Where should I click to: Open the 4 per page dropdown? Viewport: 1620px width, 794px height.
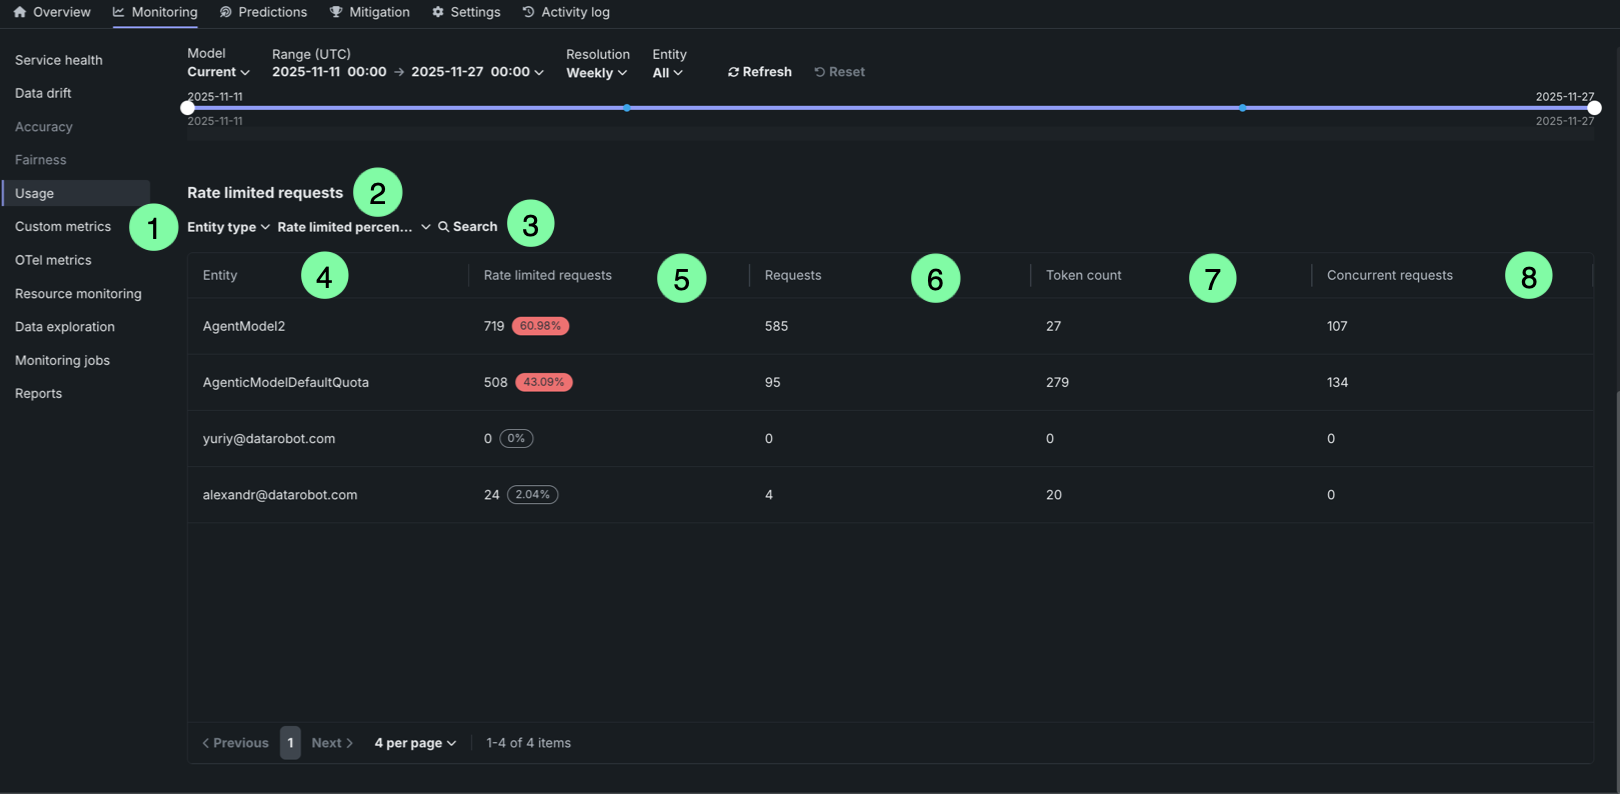click(415, 743)
